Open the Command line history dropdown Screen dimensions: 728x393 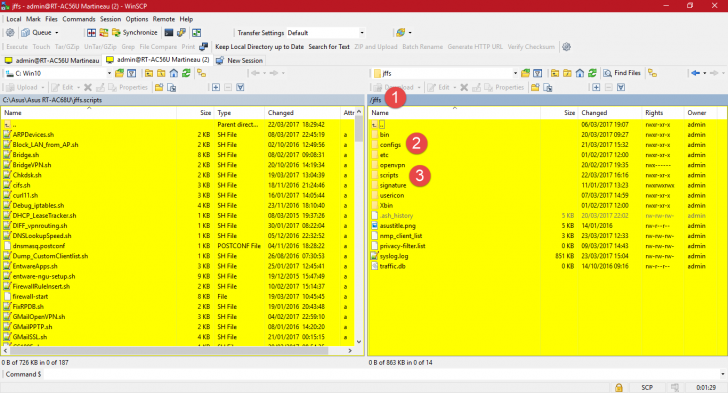(x=722, y=374)
